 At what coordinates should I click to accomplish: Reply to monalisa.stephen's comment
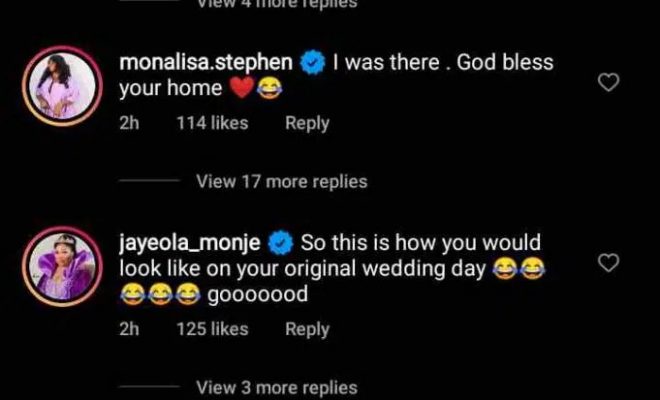pyautogui.click(x=307, y=123)
